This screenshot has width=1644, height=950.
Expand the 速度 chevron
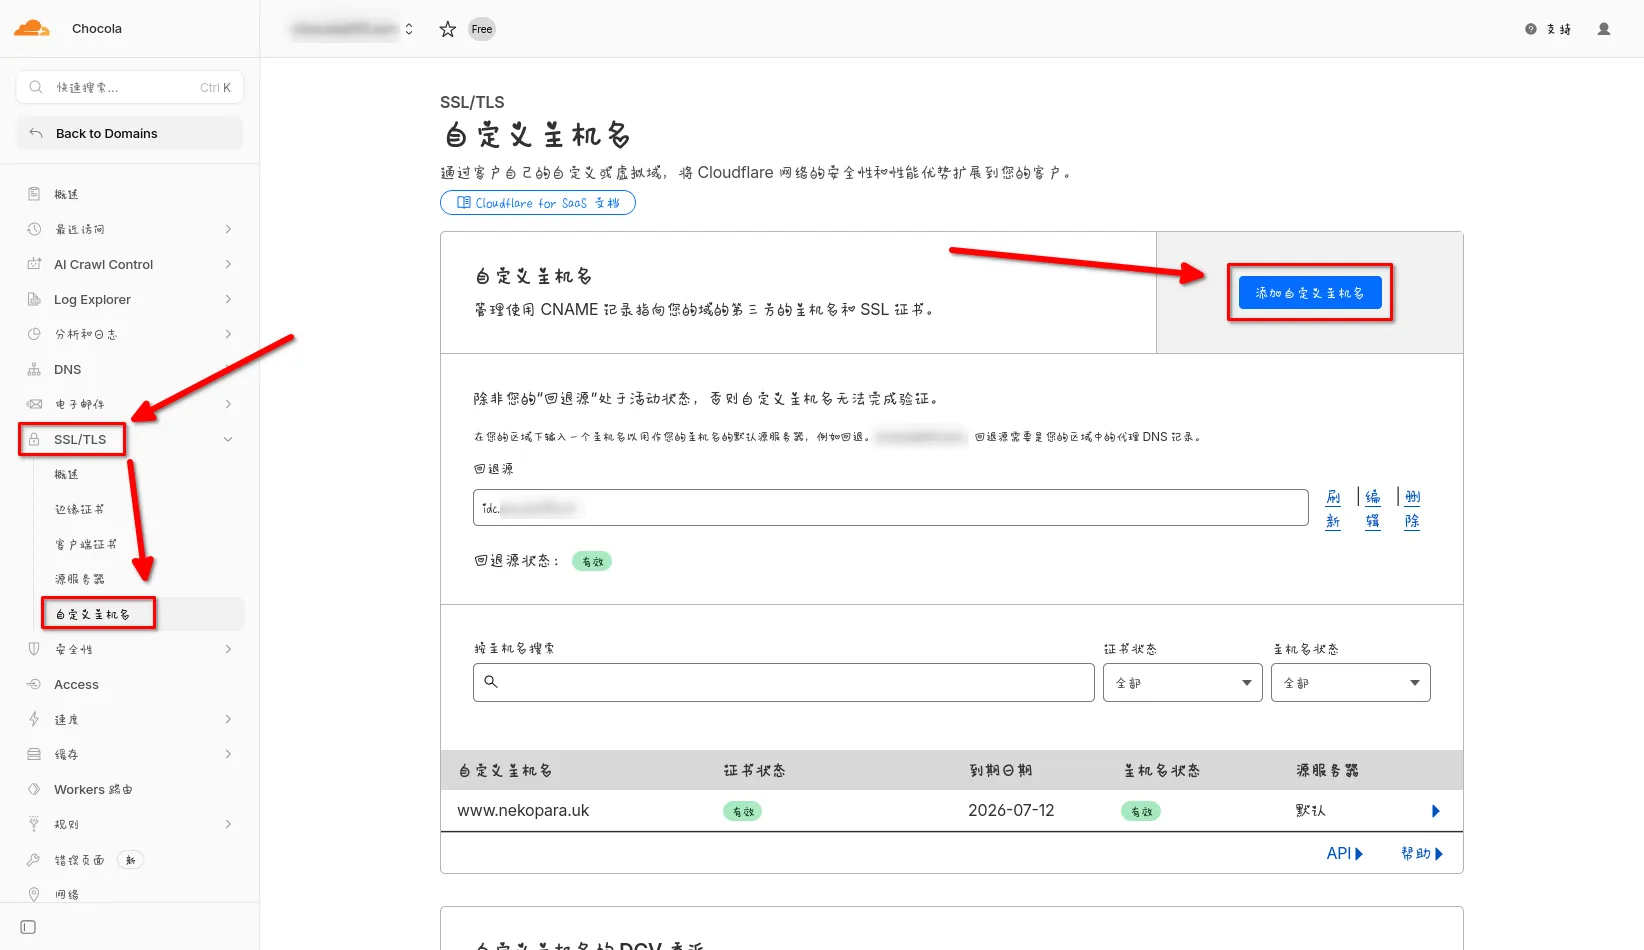228,719
